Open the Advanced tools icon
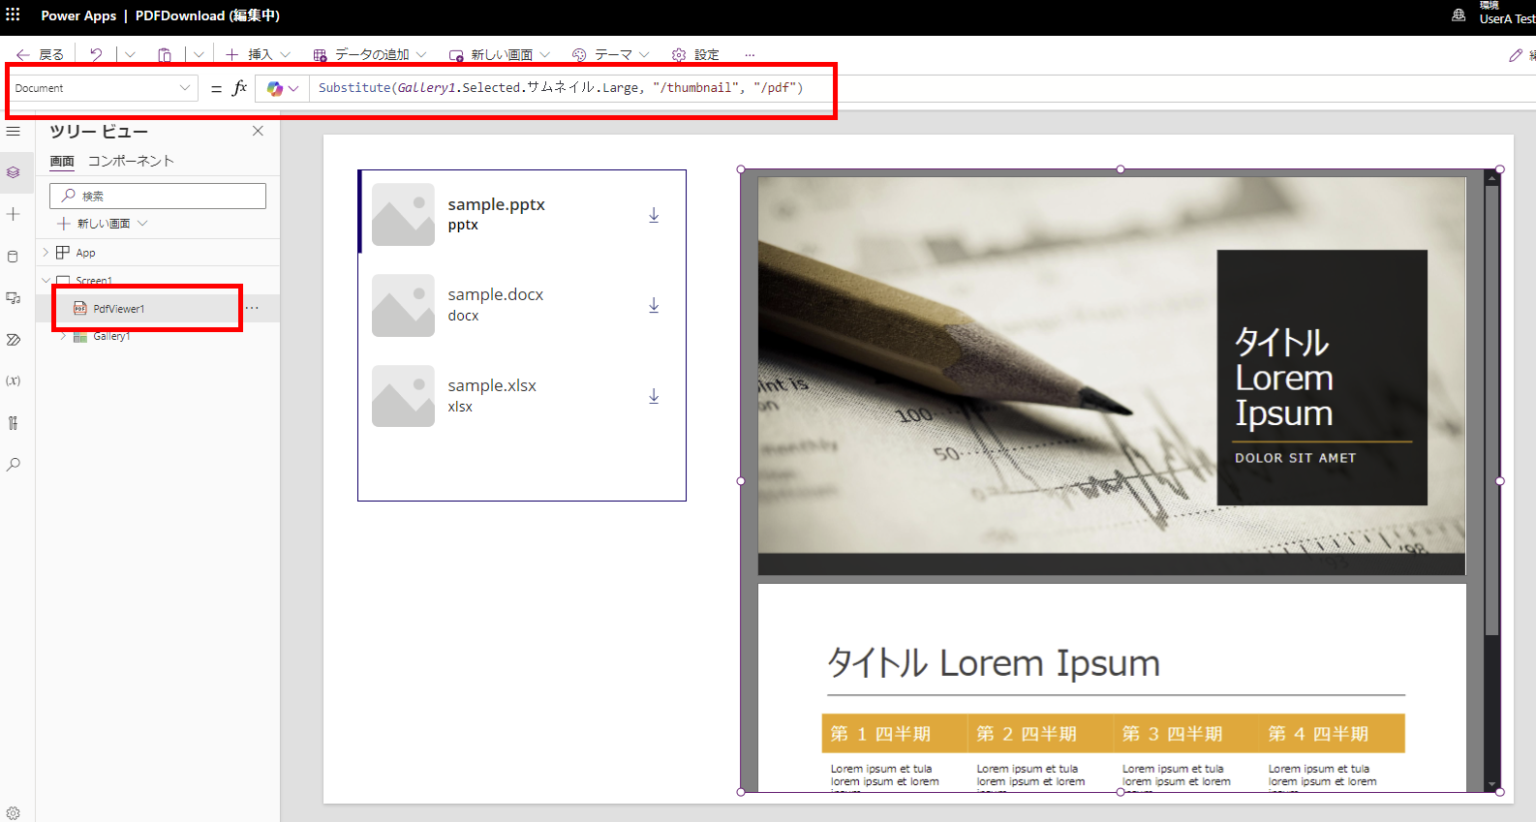Image resolution: width=1536 pixels, height=822 pixels. click(15, 422)
